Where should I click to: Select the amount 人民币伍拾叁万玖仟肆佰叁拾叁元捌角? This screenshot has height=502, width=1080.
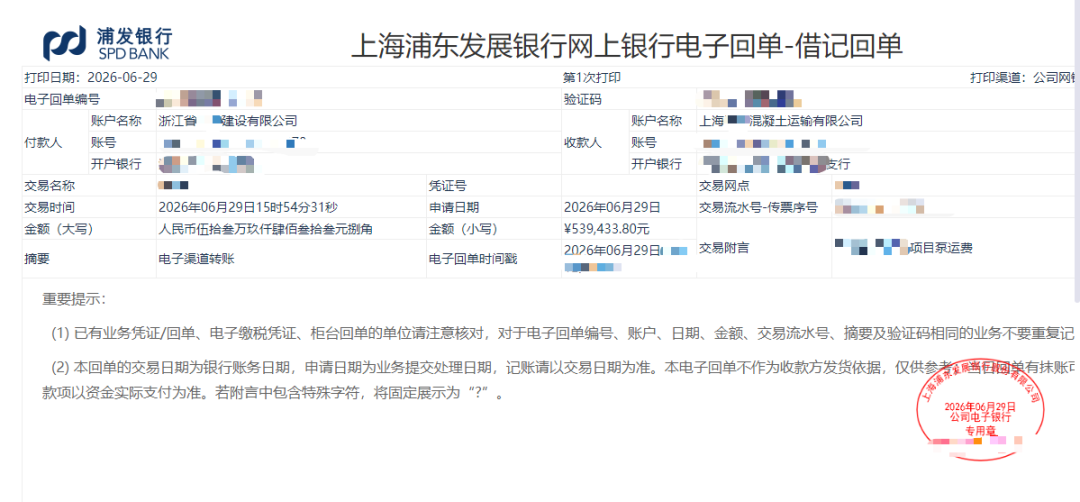point(266,229)
